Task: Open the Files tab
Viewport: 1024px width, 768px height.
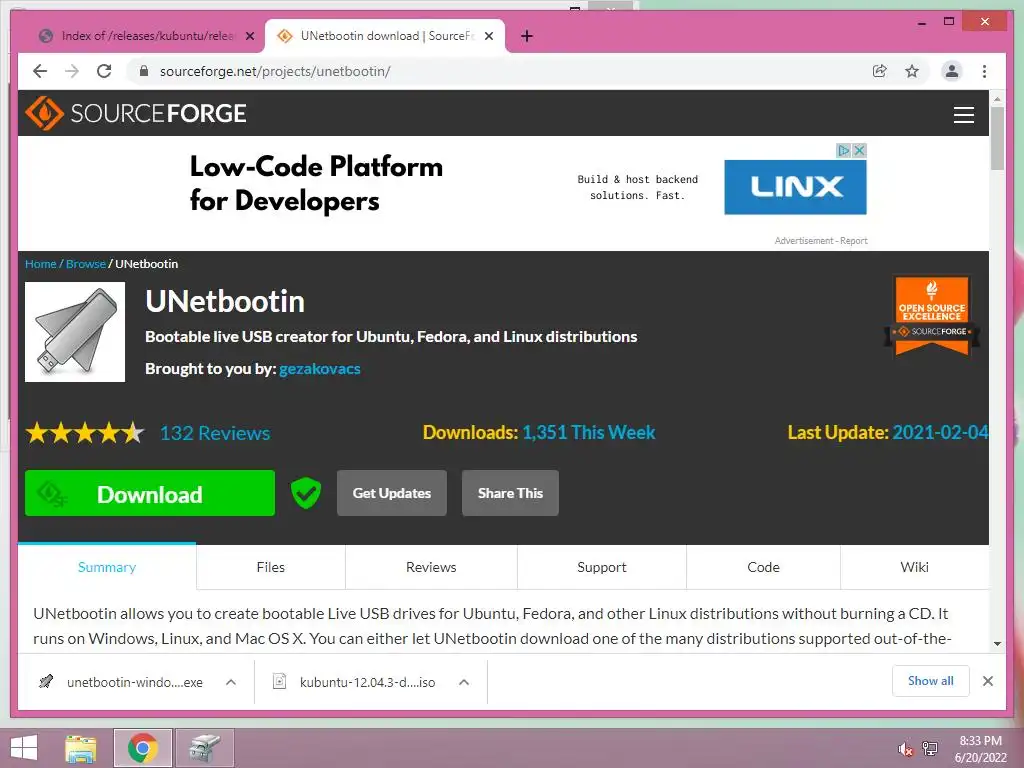Action: (x=270, y=567)
